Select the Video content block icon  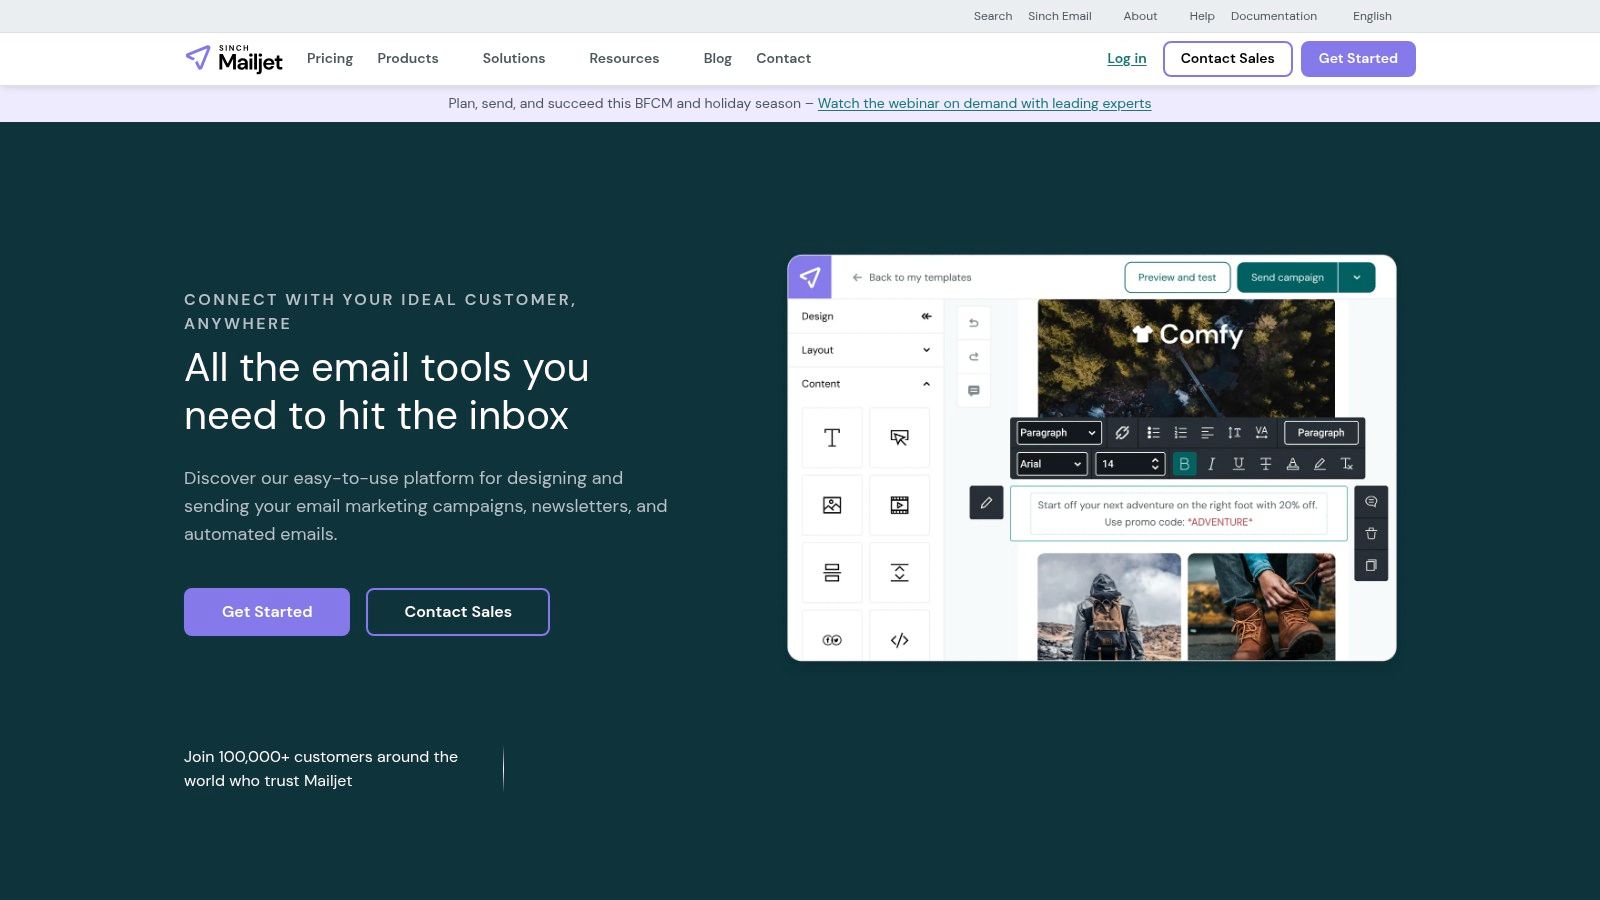coord(899,505)
